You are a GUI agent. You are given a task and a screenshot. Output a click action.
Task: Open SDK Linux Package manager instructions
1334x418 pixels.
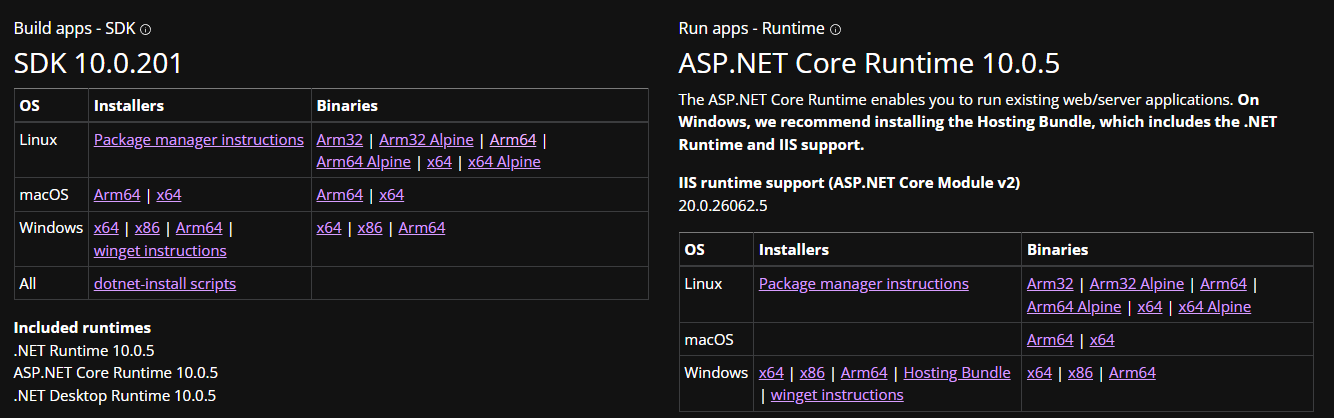pyautogui.click(x=199, y=140)
